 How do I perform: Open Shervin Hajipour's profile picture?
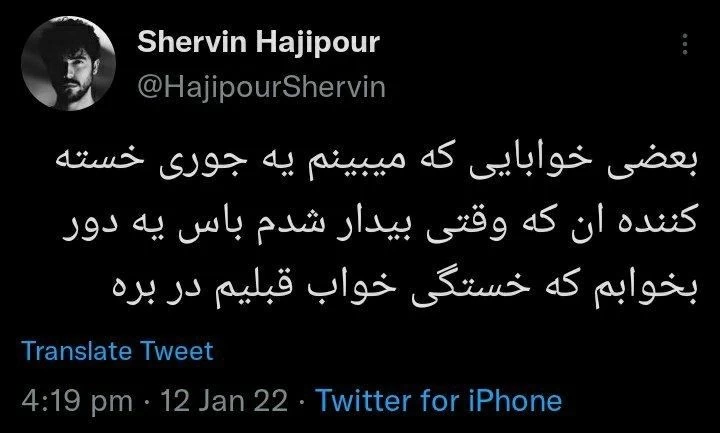[68, 63]
